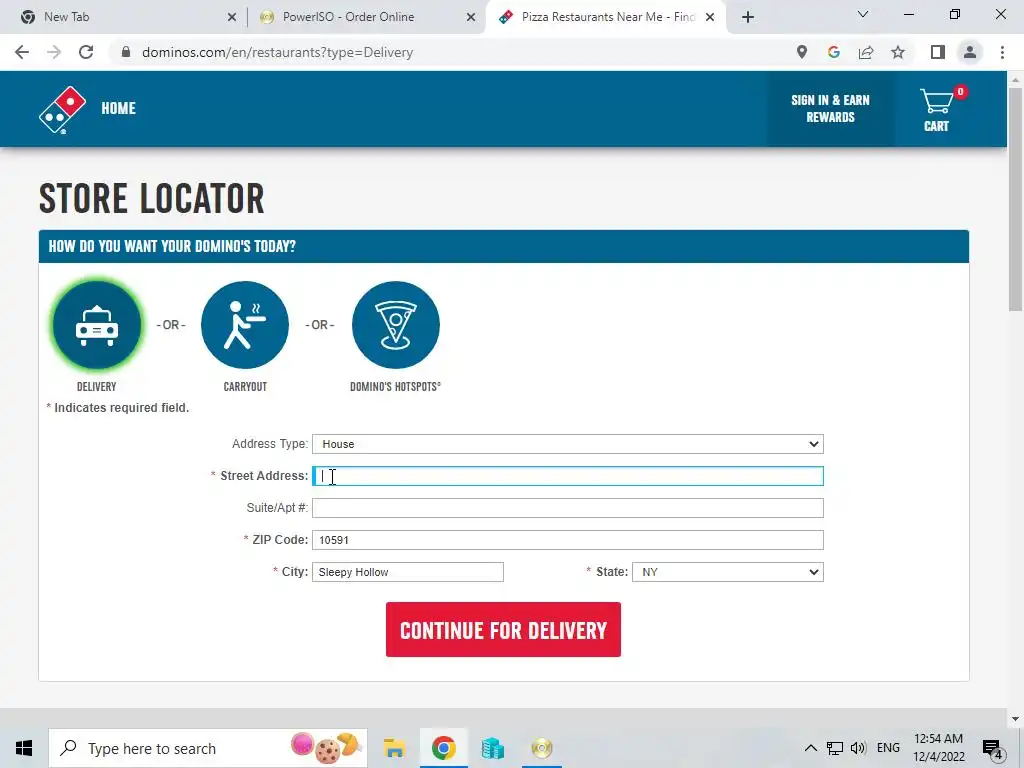
Task: Click the Suite/Apt # input field
Action: pyautogui.click(x=568, y=508)
